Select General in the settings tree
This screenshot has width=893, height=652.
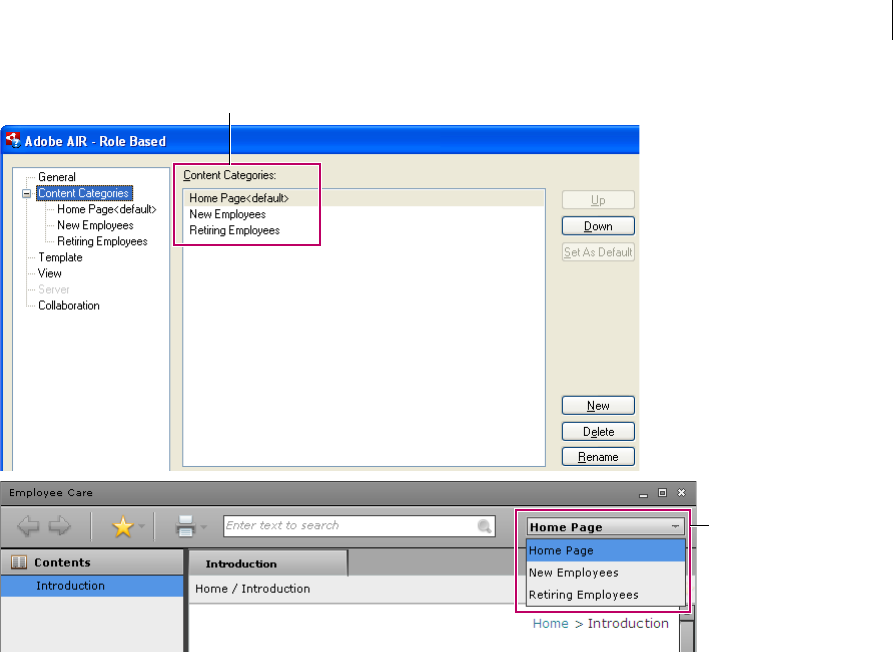[x=56, y=177]
